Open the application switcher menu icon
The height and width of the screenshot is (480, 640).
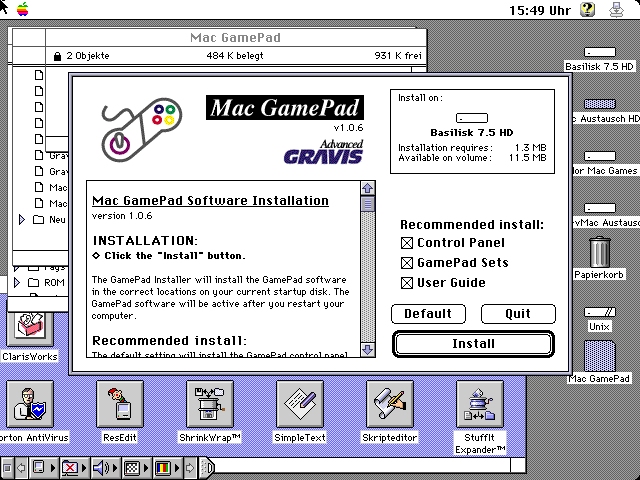click(x=617, y=9)
